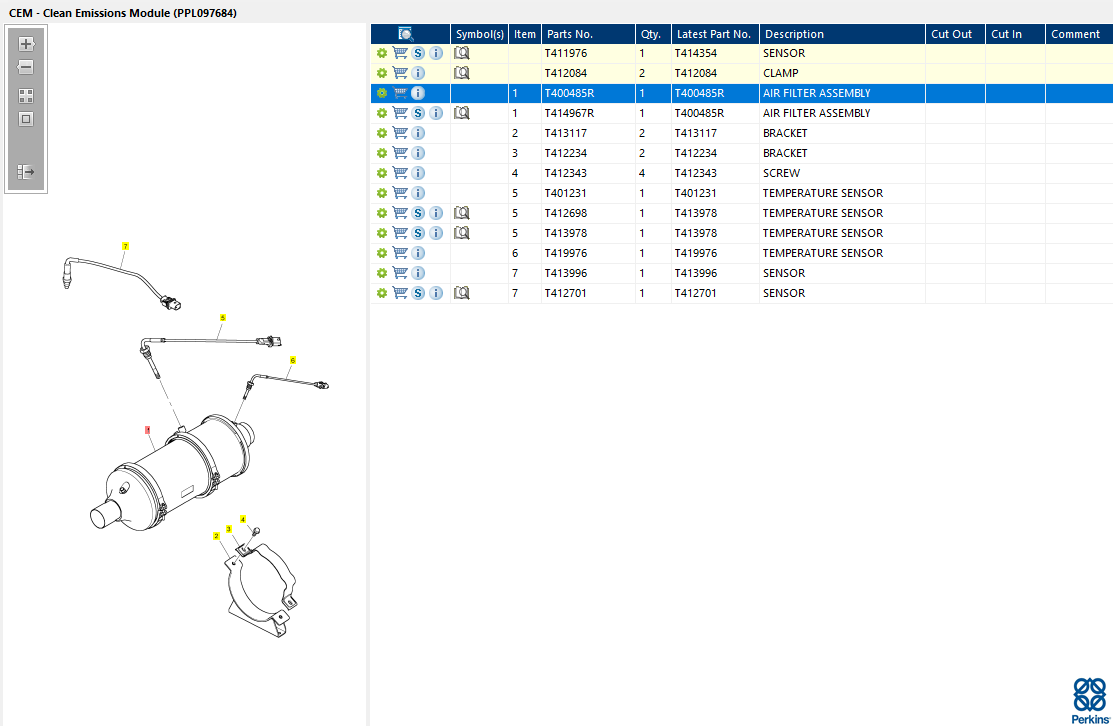The image size is (1113, 726).
Task: Click the supersession S icon for T411976
Action: [418, 53]
